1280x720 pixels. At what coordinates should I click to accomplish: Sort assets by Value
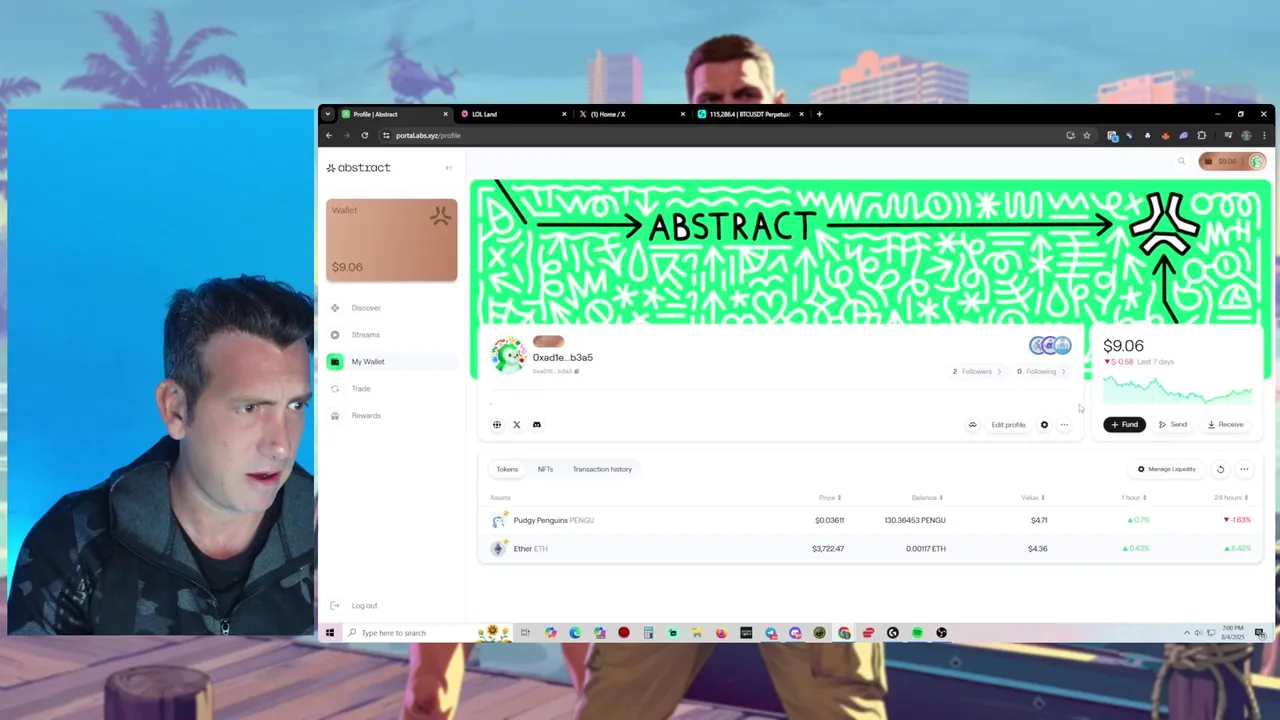(x=1032, y=498)
